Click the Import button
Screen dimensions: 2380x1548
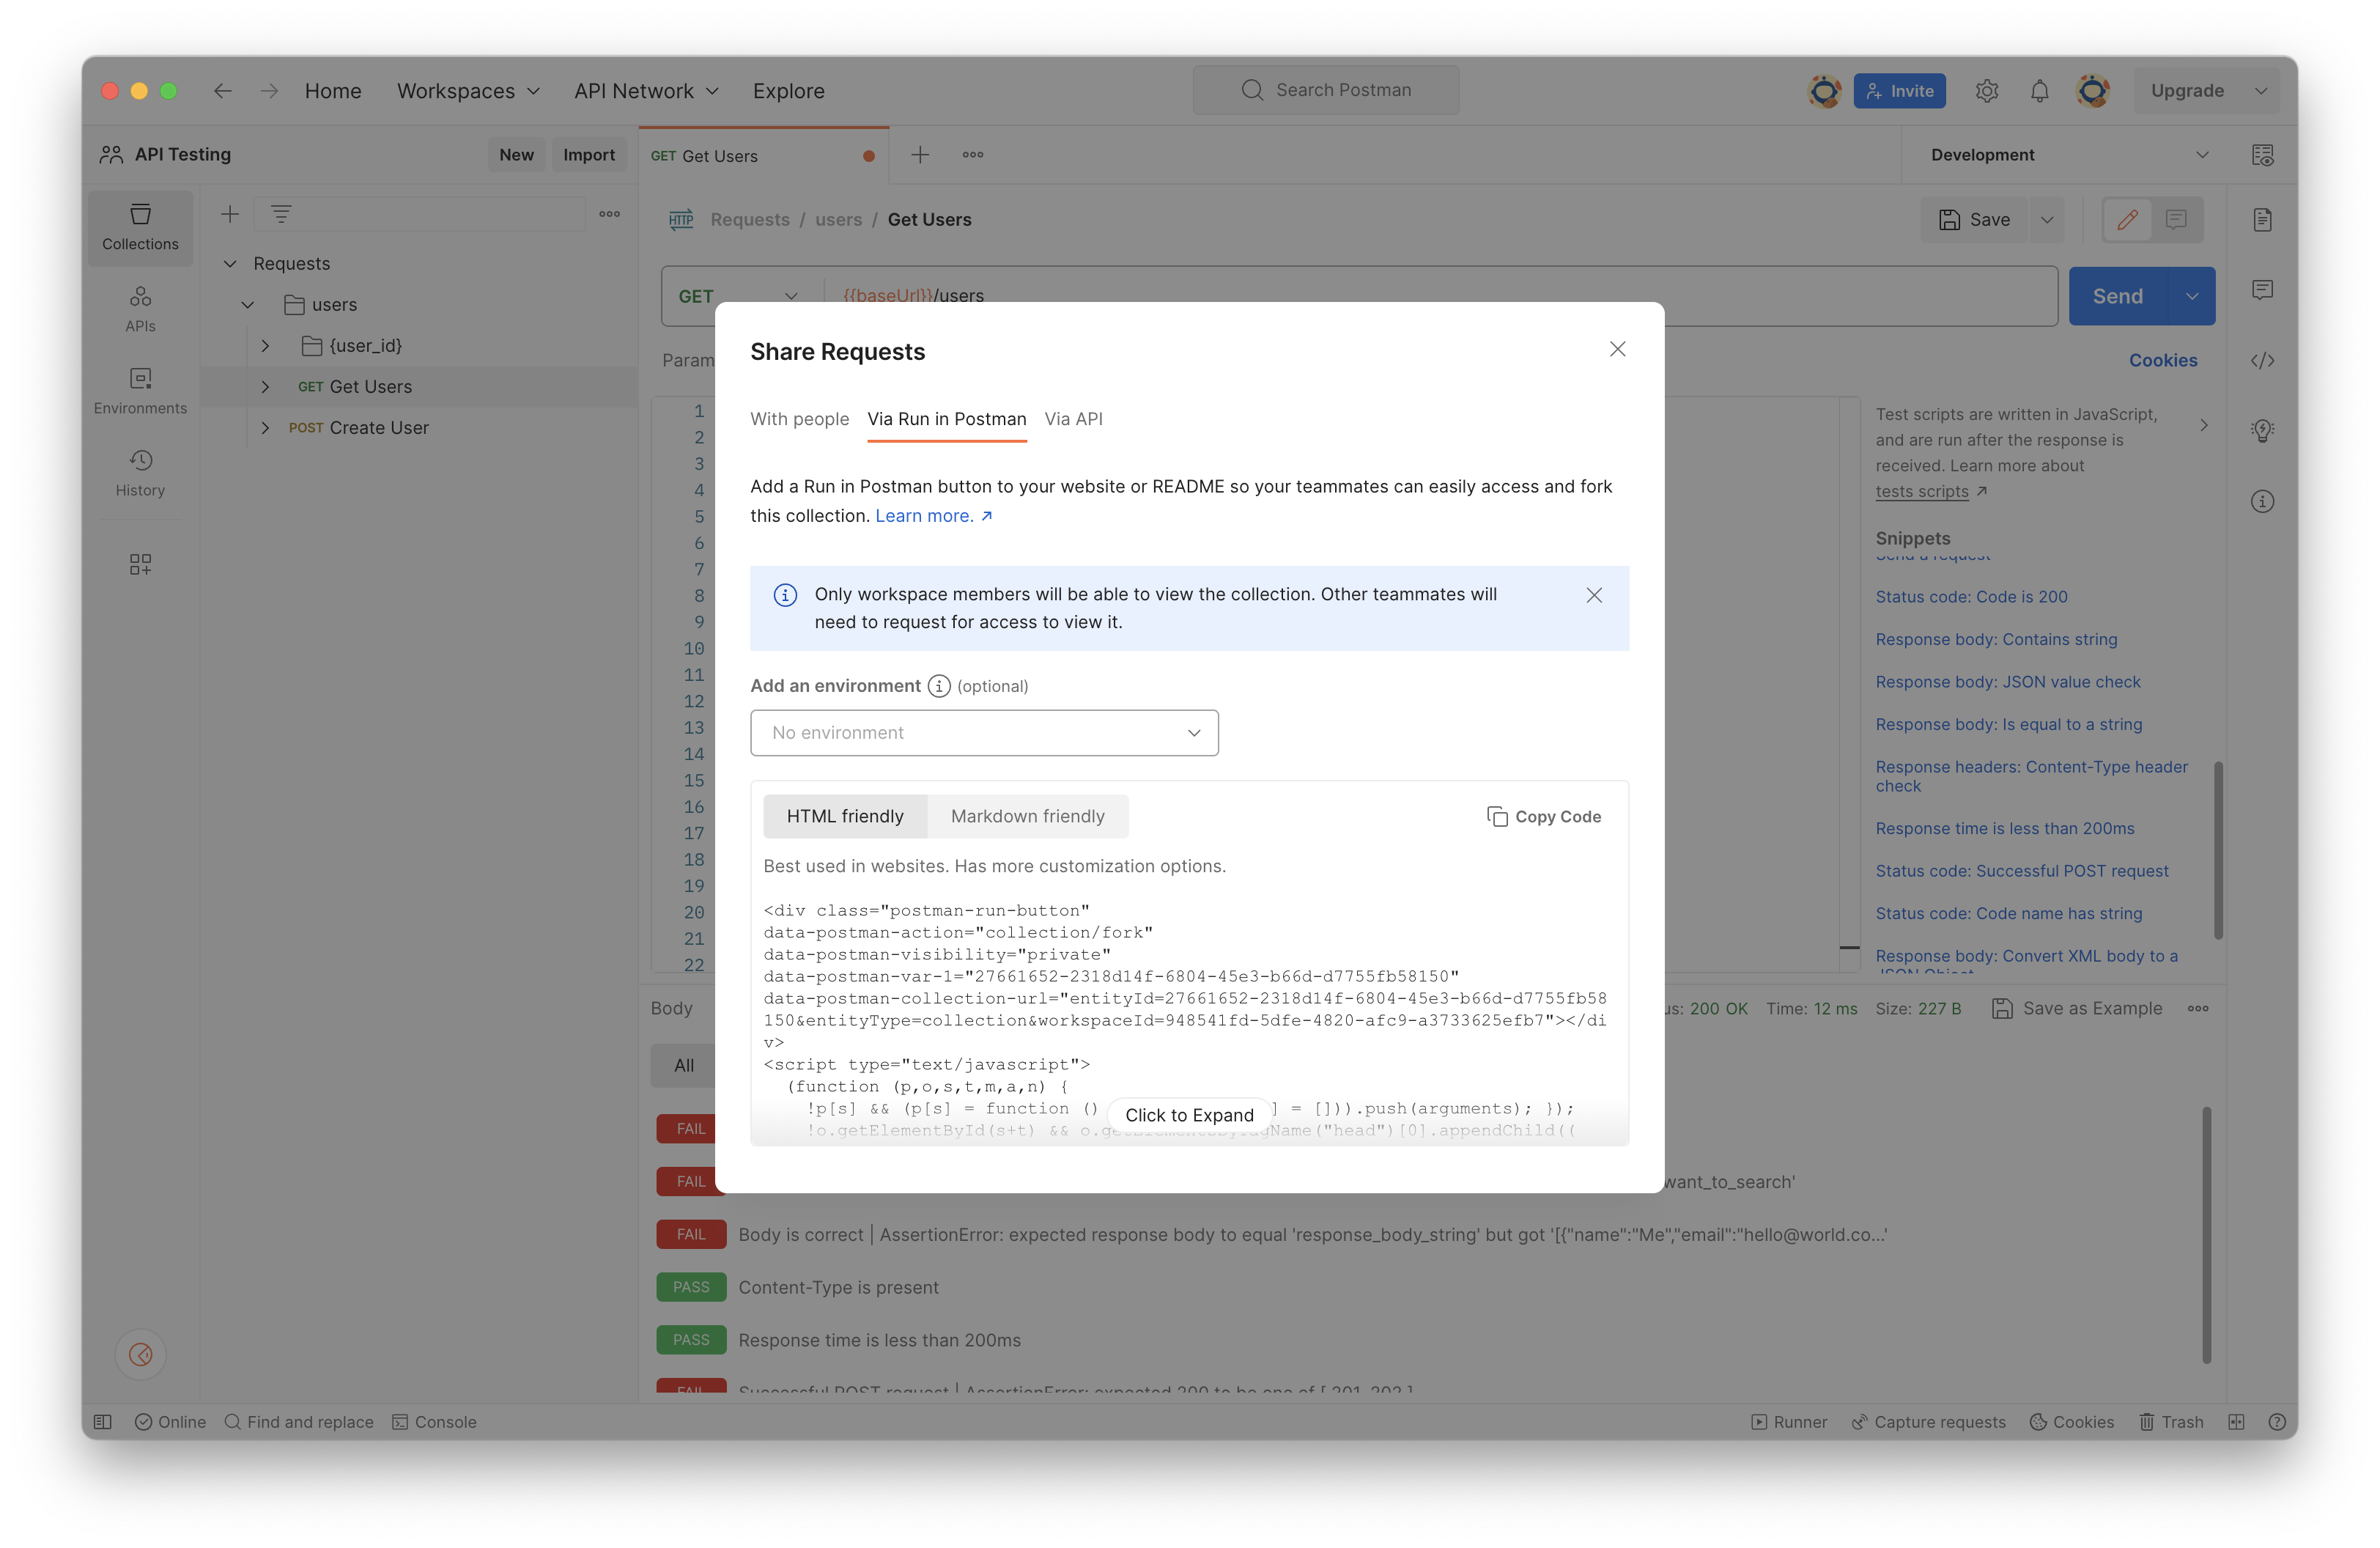coord(589,155)
